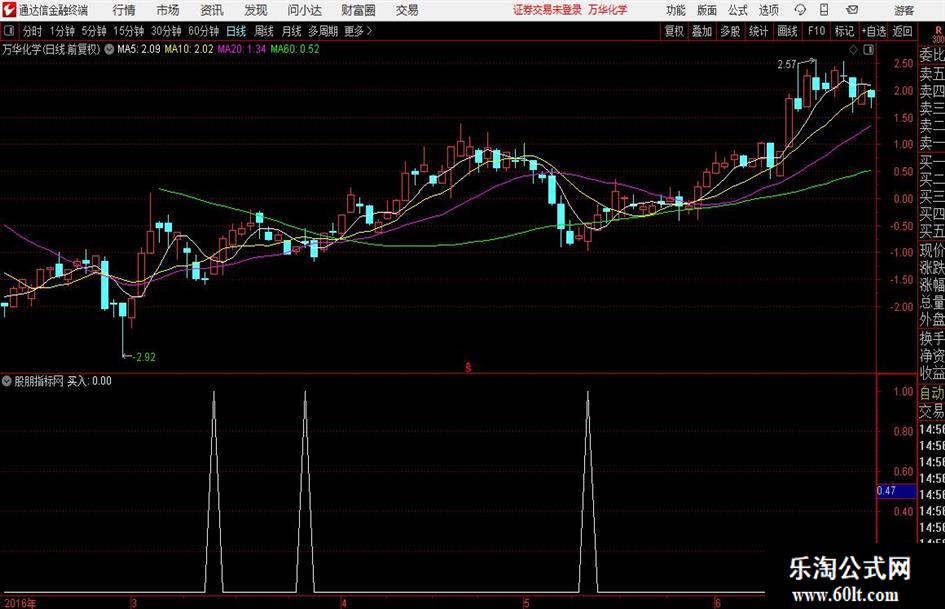Viewport: 945px width, 609px height.
Task: Expand the 万华化学 main chart indicator dropdown
Action: tap(109, 49)
